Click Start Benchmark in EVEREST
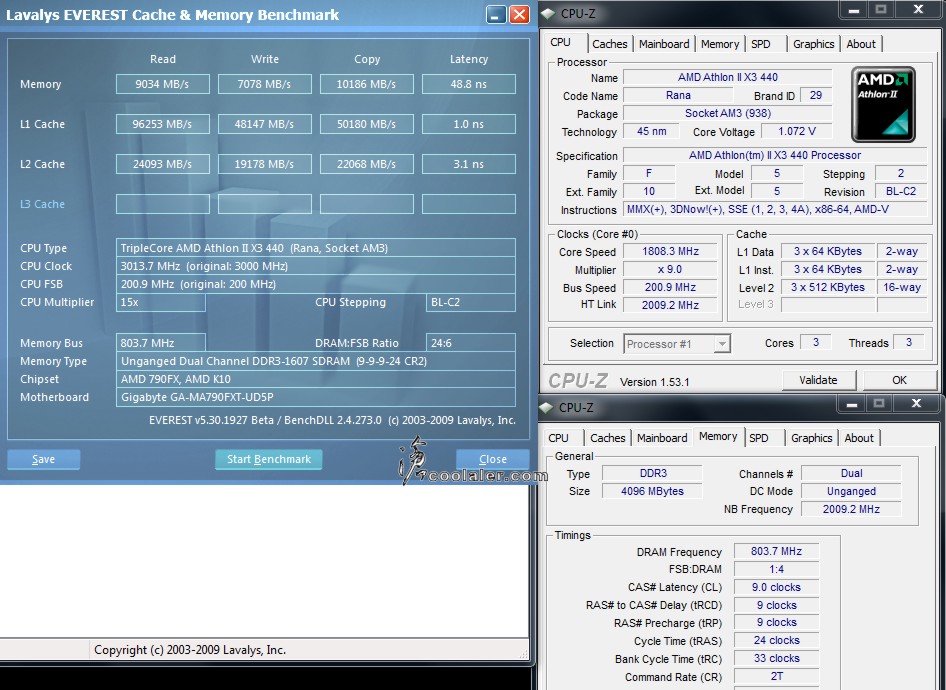 click(268, 459)
